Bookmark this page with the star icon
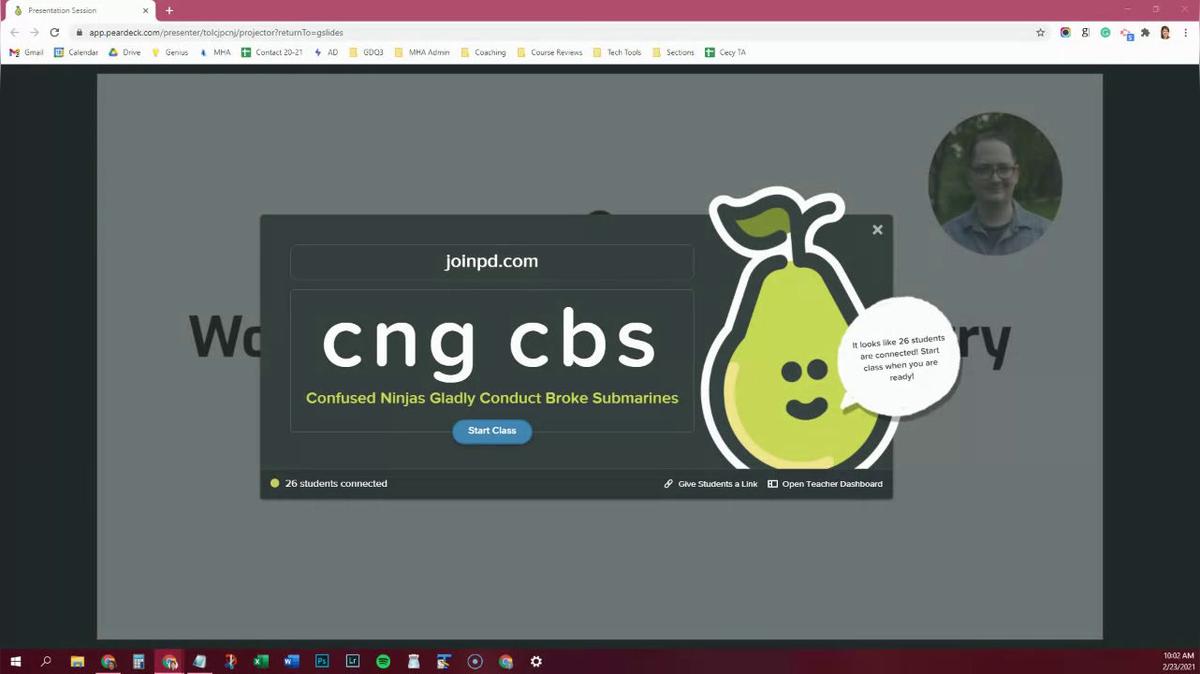 [1040, 32]
